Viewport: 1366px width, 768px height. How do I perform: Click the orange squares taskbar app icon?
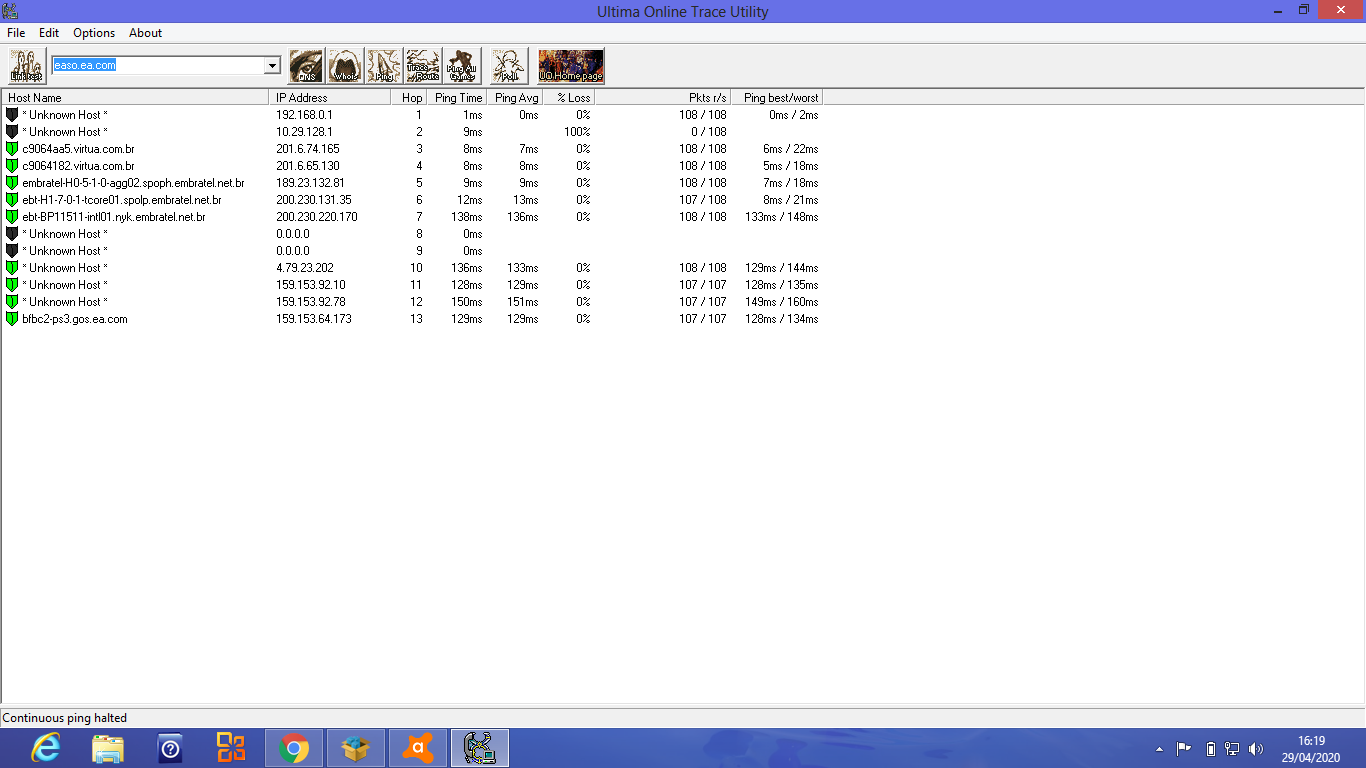[x=232, y=748]
